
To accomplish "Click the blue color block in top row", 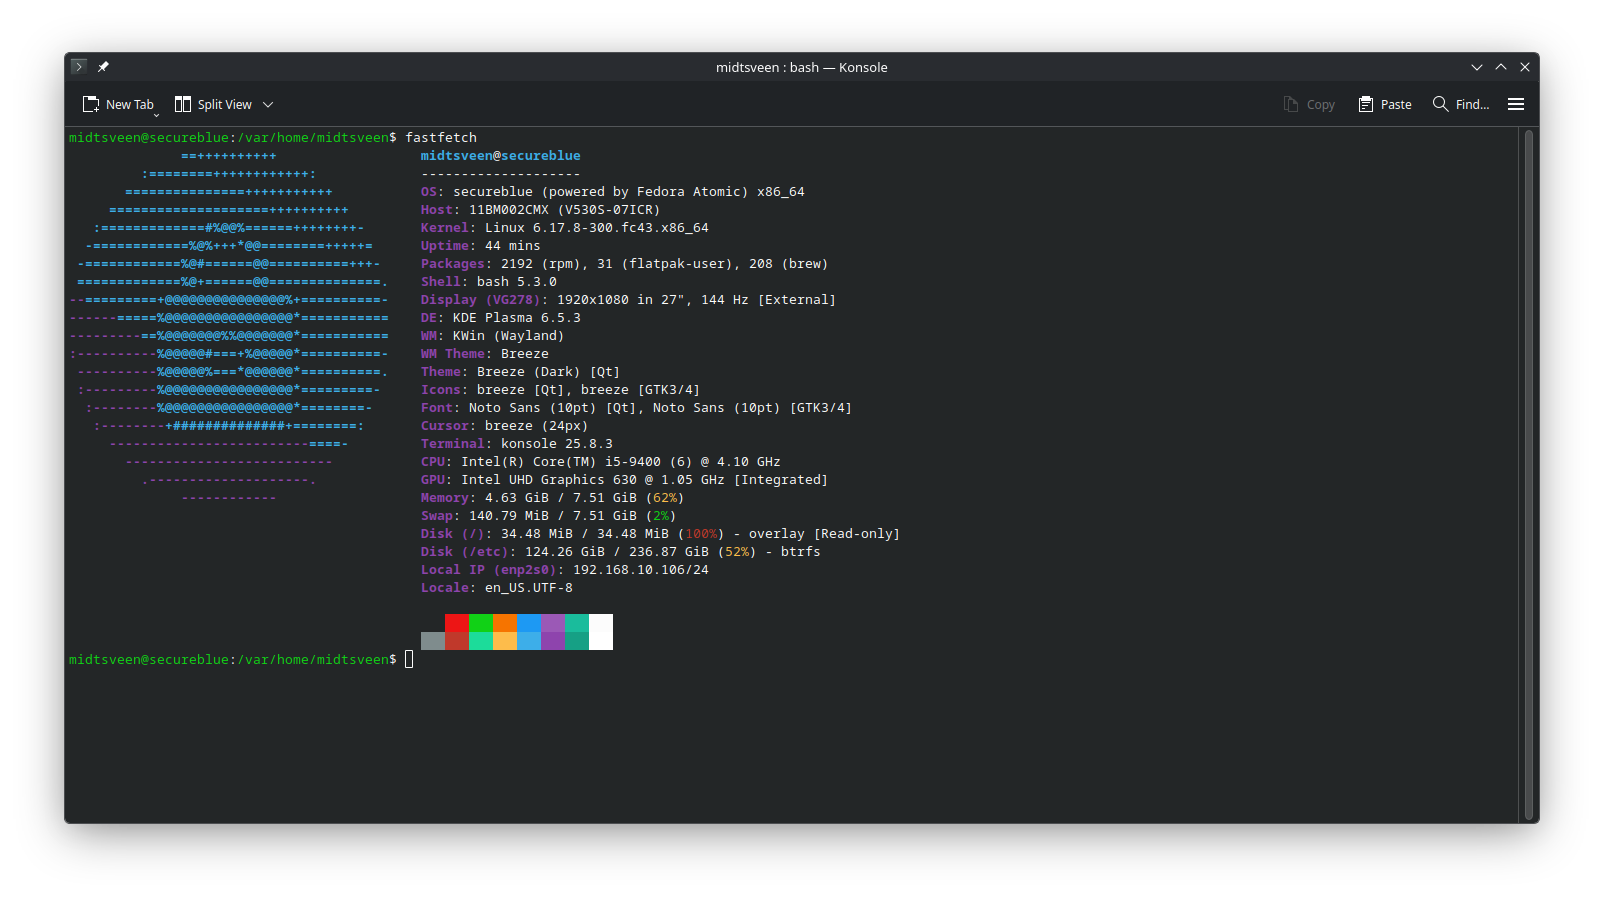I will (529, 623).
